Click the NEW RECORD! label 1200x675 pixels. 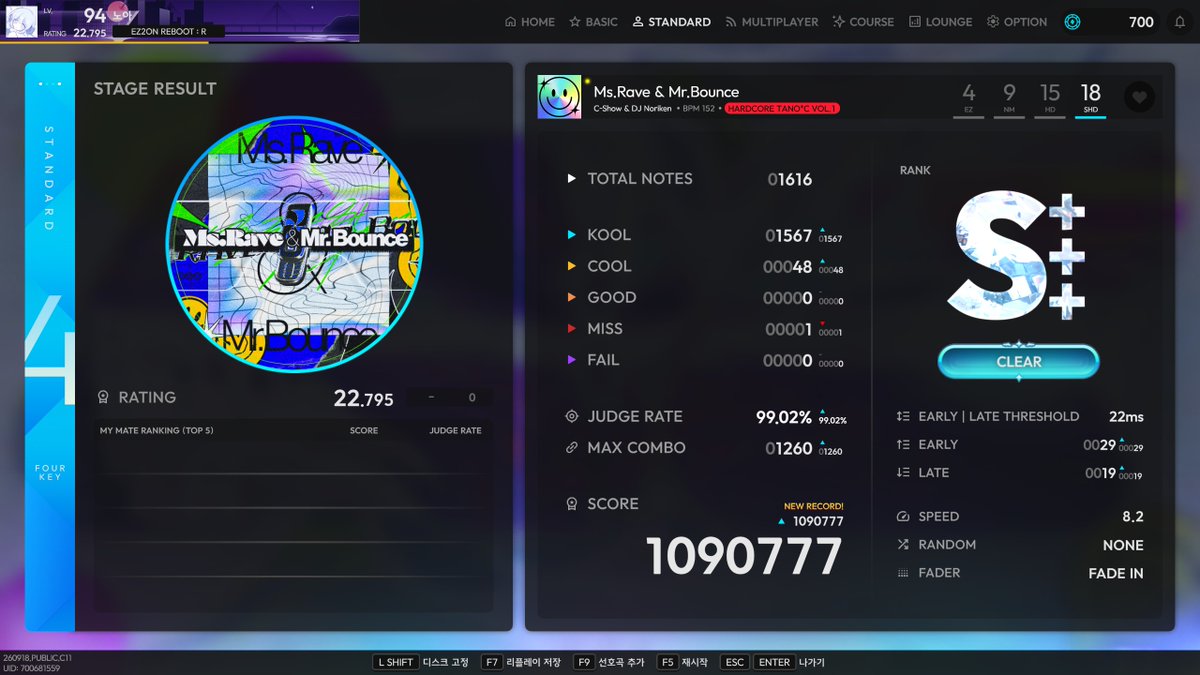click(813, 506)
